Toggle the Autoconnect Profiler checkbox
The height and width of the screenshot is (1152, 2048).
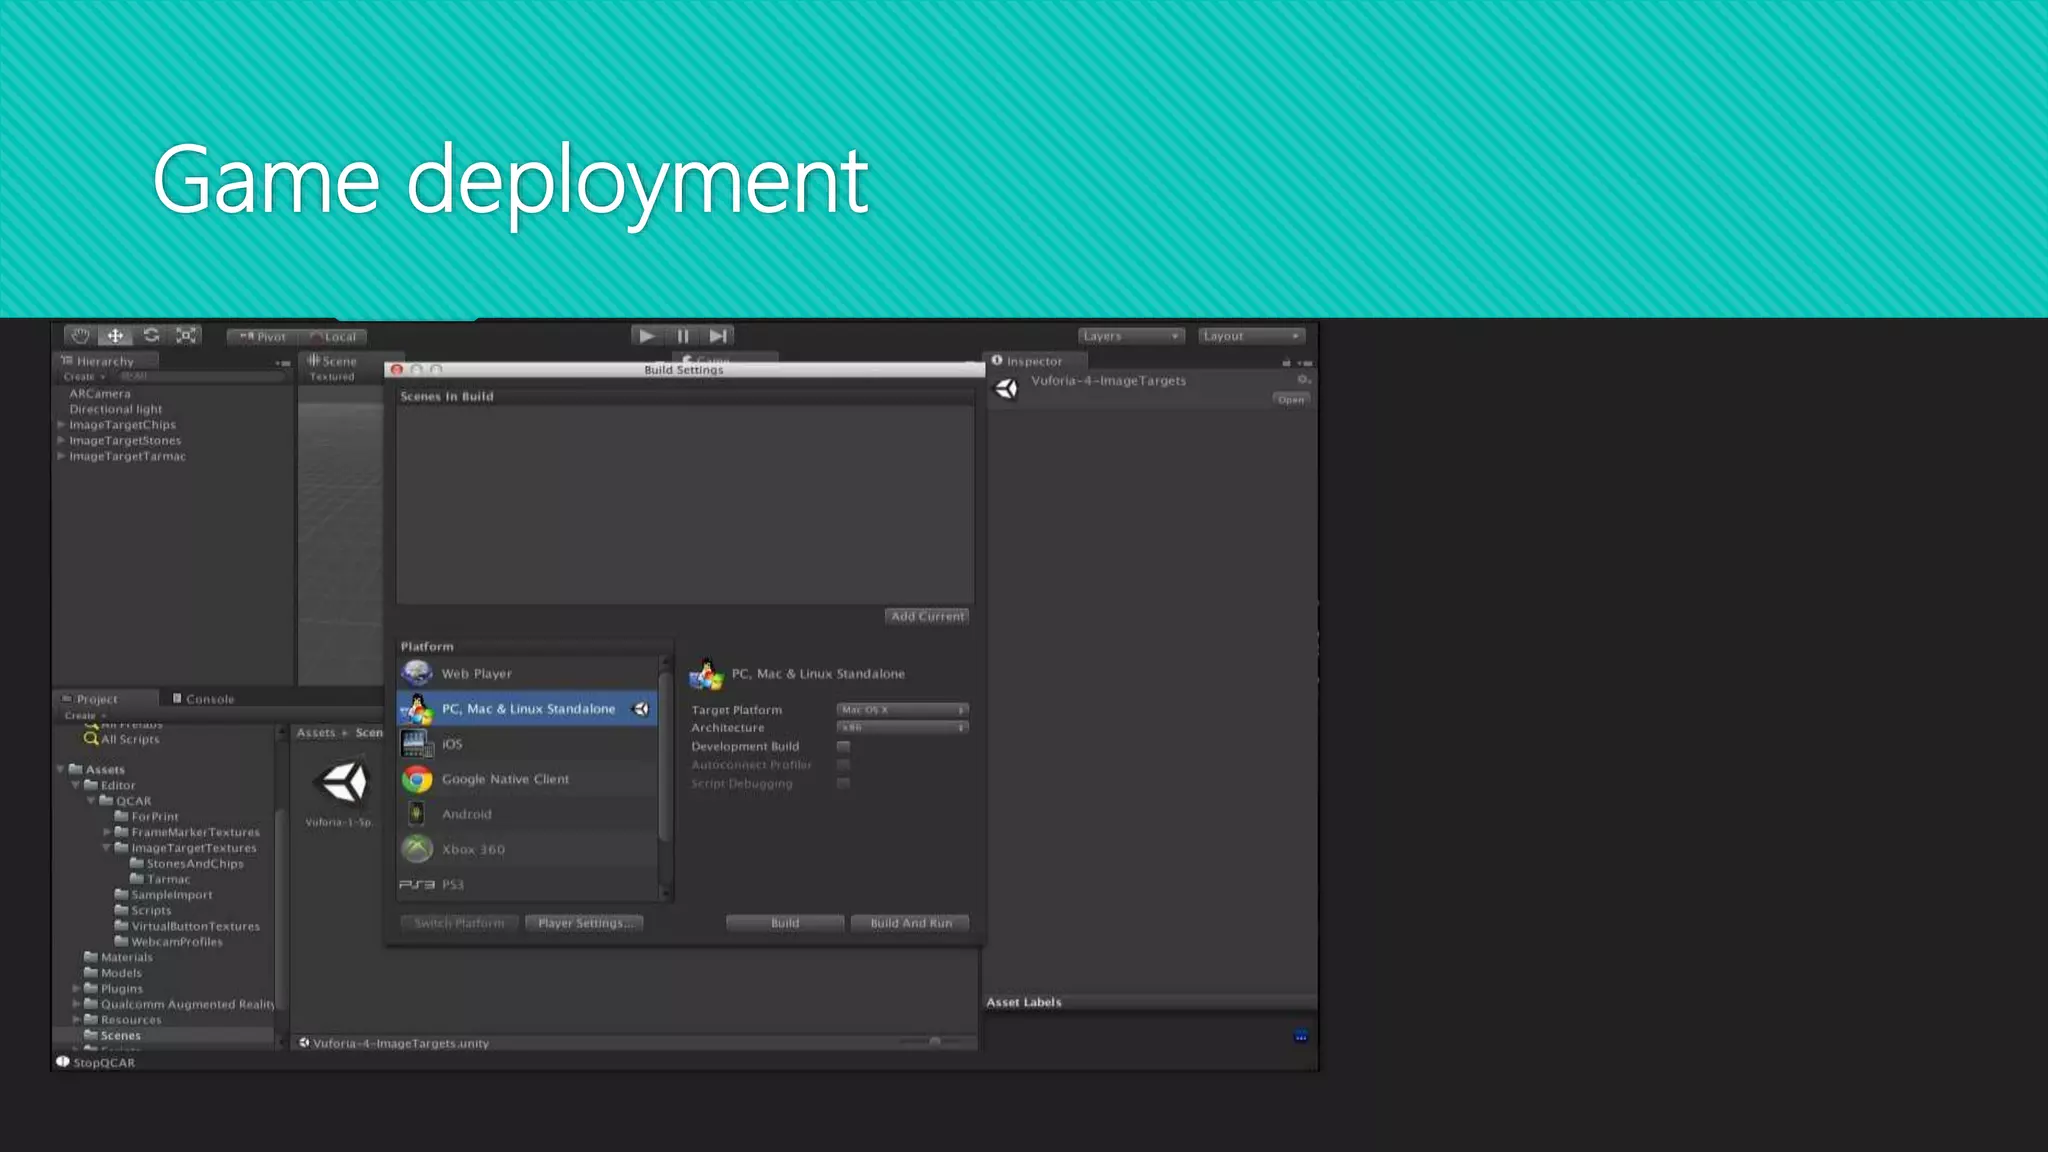843,765
